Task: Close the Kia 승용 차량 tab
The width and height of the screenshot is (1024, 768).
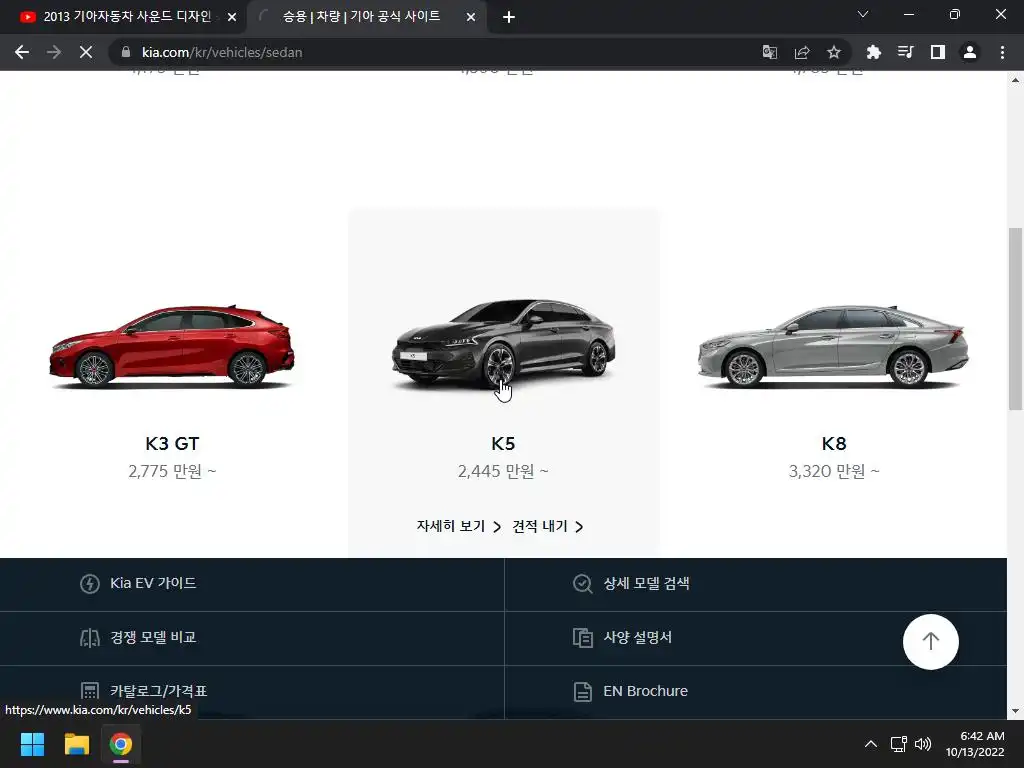Action: click(471, 18)
